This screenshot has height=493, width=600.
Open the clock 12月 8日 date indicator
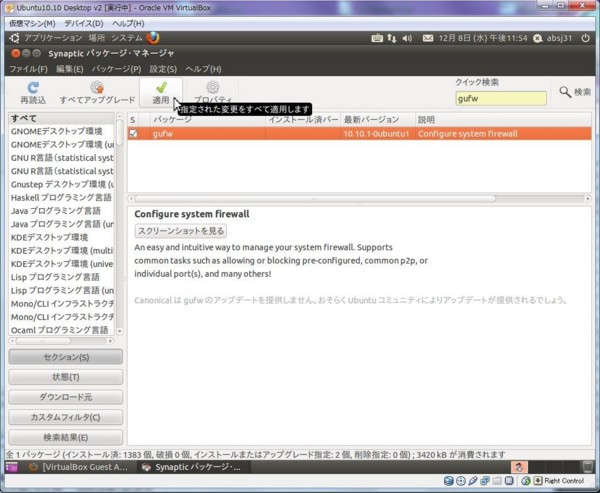(x=483, y=38)
